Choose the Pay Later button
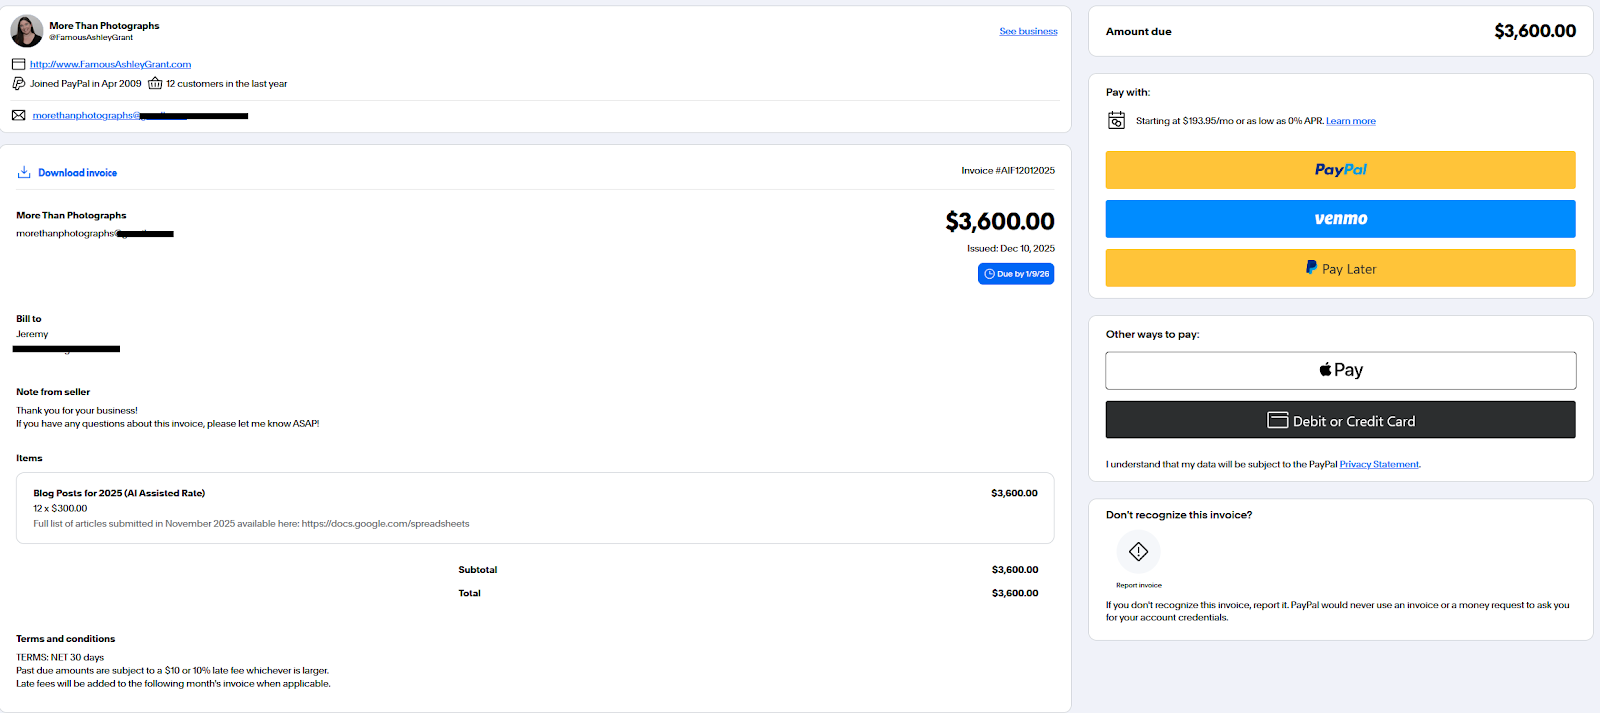This screenshot has height=713, width=1600. click(x=1340, y=268)
